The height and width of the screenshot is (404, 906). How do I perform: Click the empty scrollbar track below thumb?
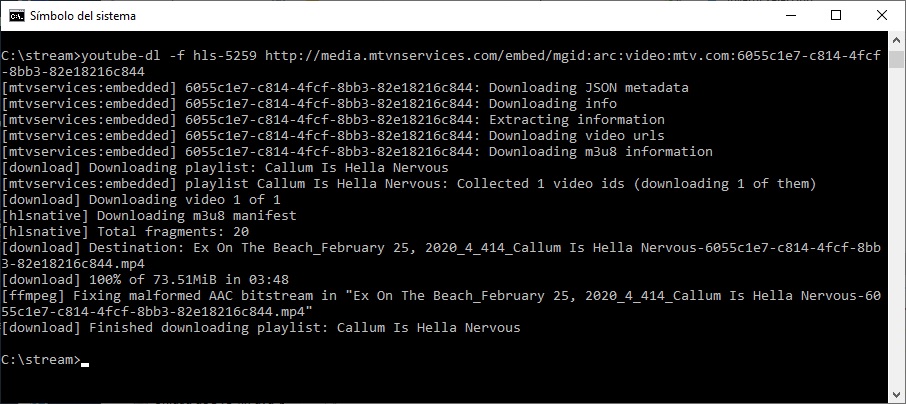(x=896, y=227)
